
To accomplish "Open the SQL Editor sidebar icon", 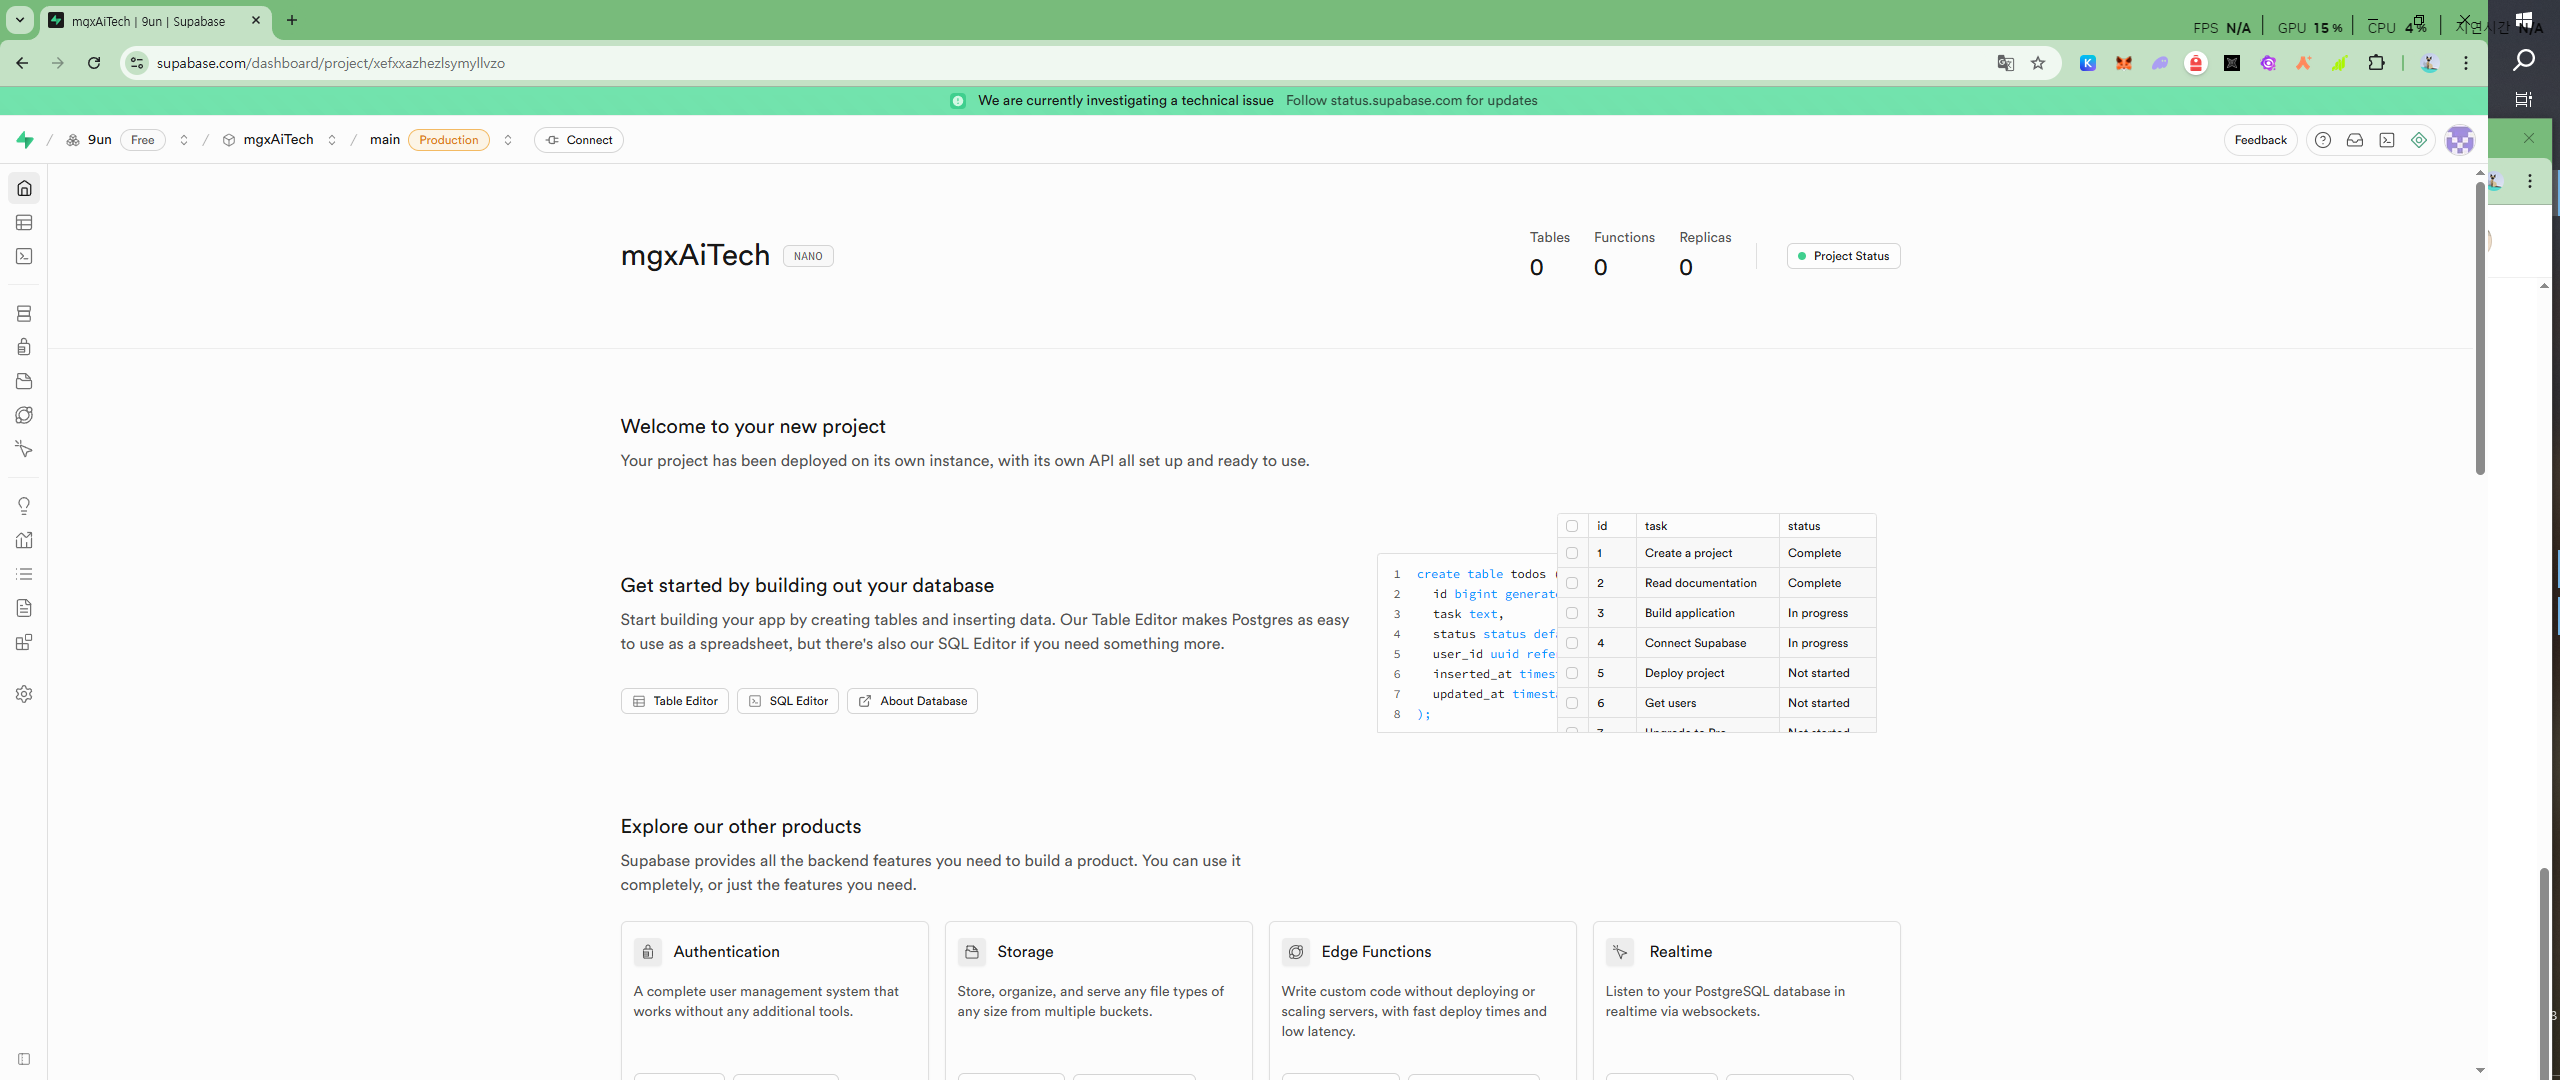I will [x=24, y=256].
